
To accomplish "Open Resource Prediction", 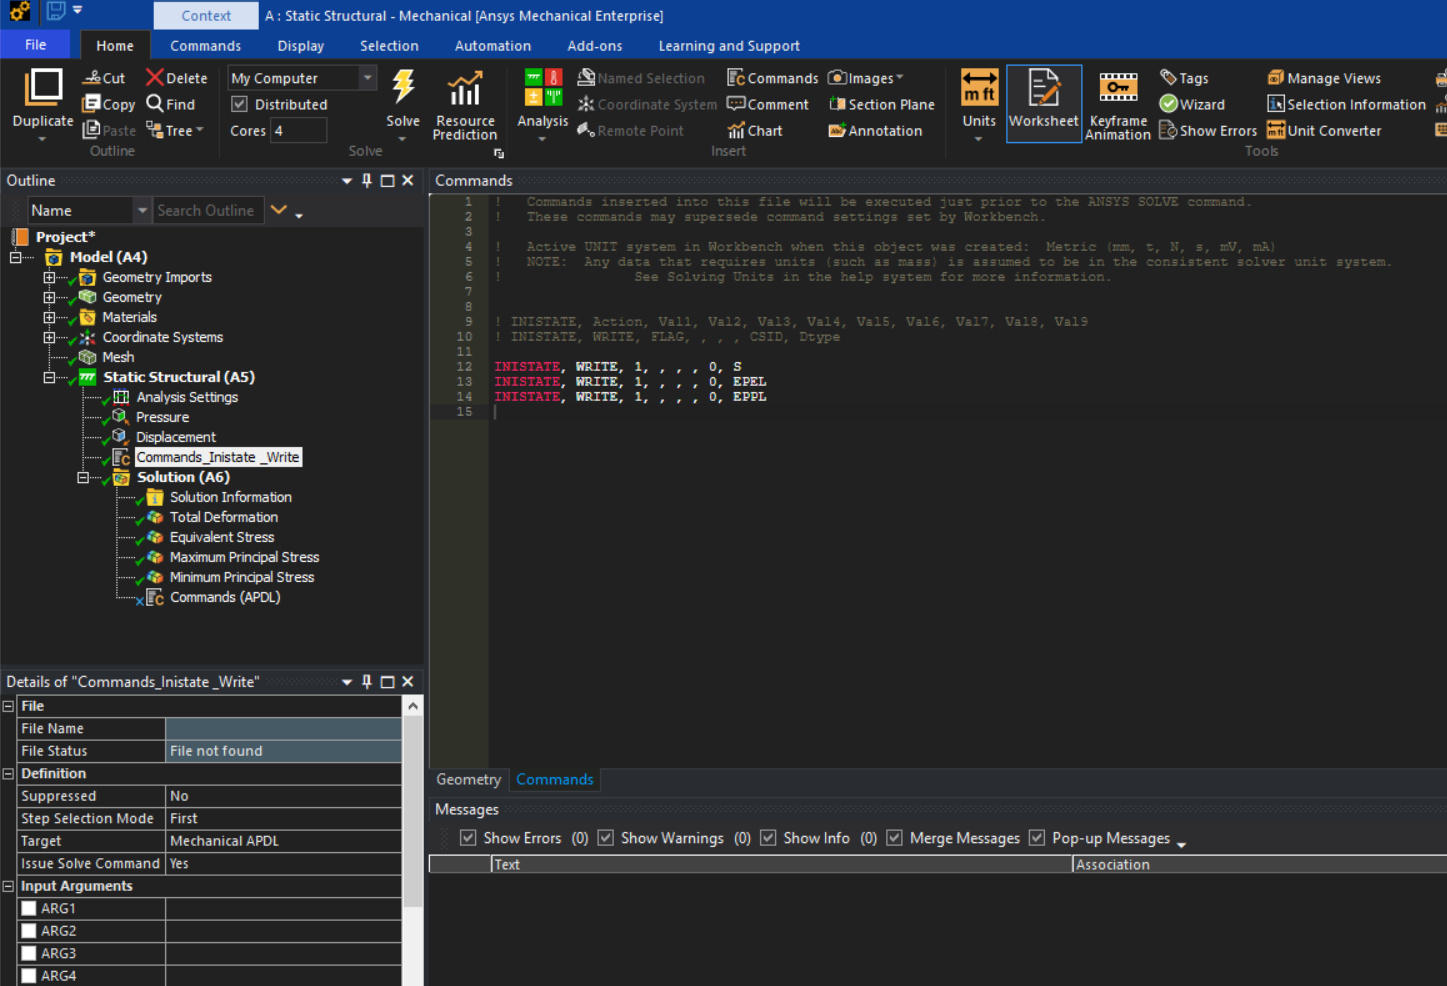I will [465, 105].
